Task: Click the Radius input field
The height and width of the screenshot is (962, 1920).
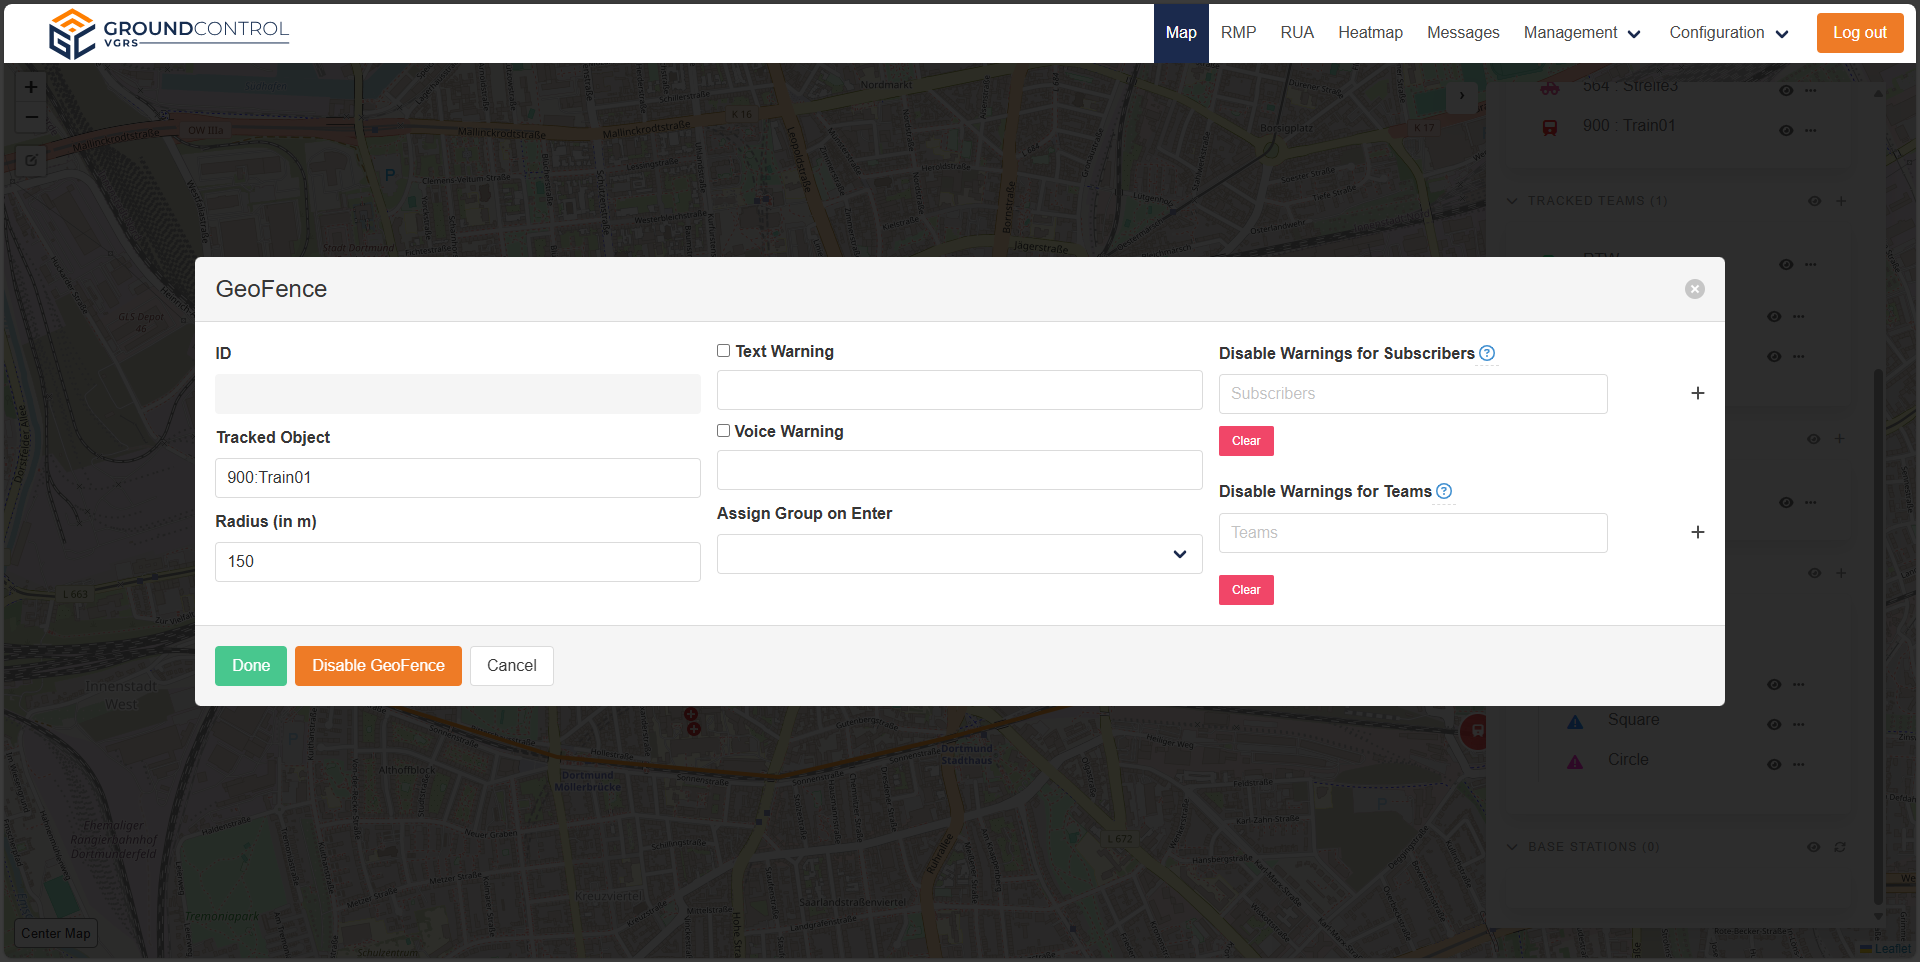Action: coord(457,562)
